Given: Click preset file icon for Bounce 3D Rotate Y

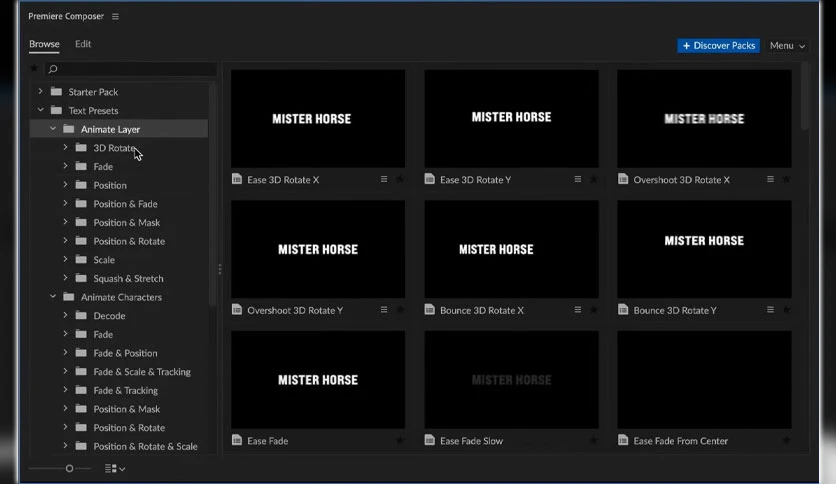Looking at the screenshot, I should (x=623, y=310).
